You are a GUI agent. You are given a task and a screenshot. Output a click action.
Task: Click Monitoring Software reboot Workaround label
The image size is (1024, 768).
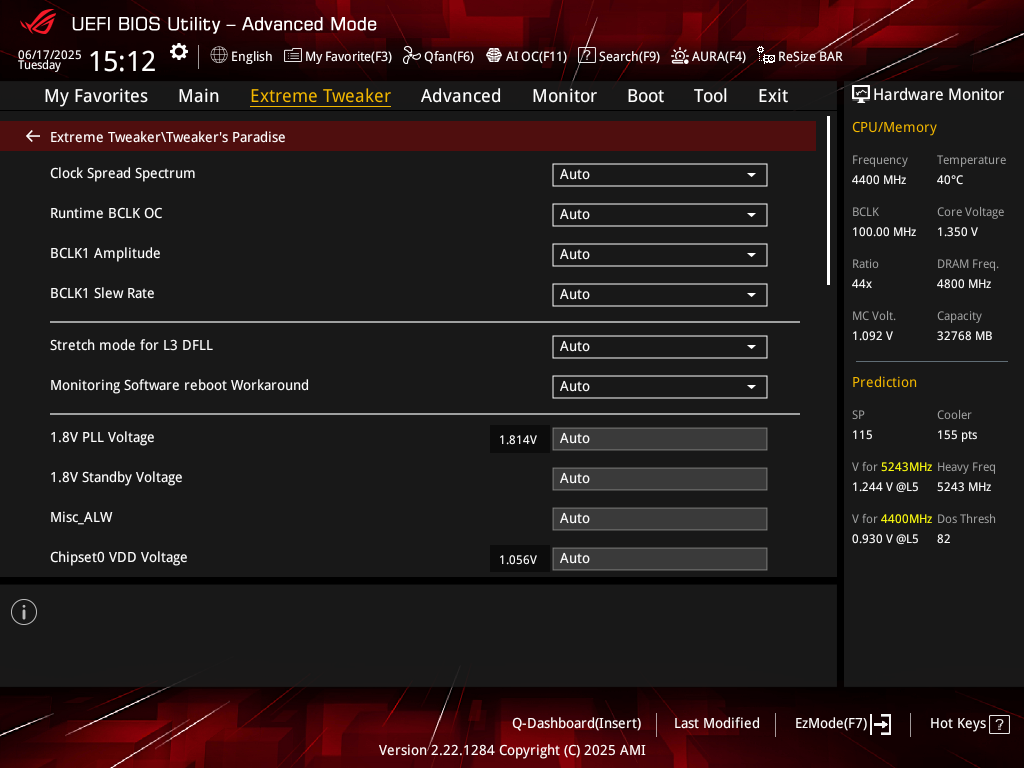pyautogui.click(x=179, y=385)
